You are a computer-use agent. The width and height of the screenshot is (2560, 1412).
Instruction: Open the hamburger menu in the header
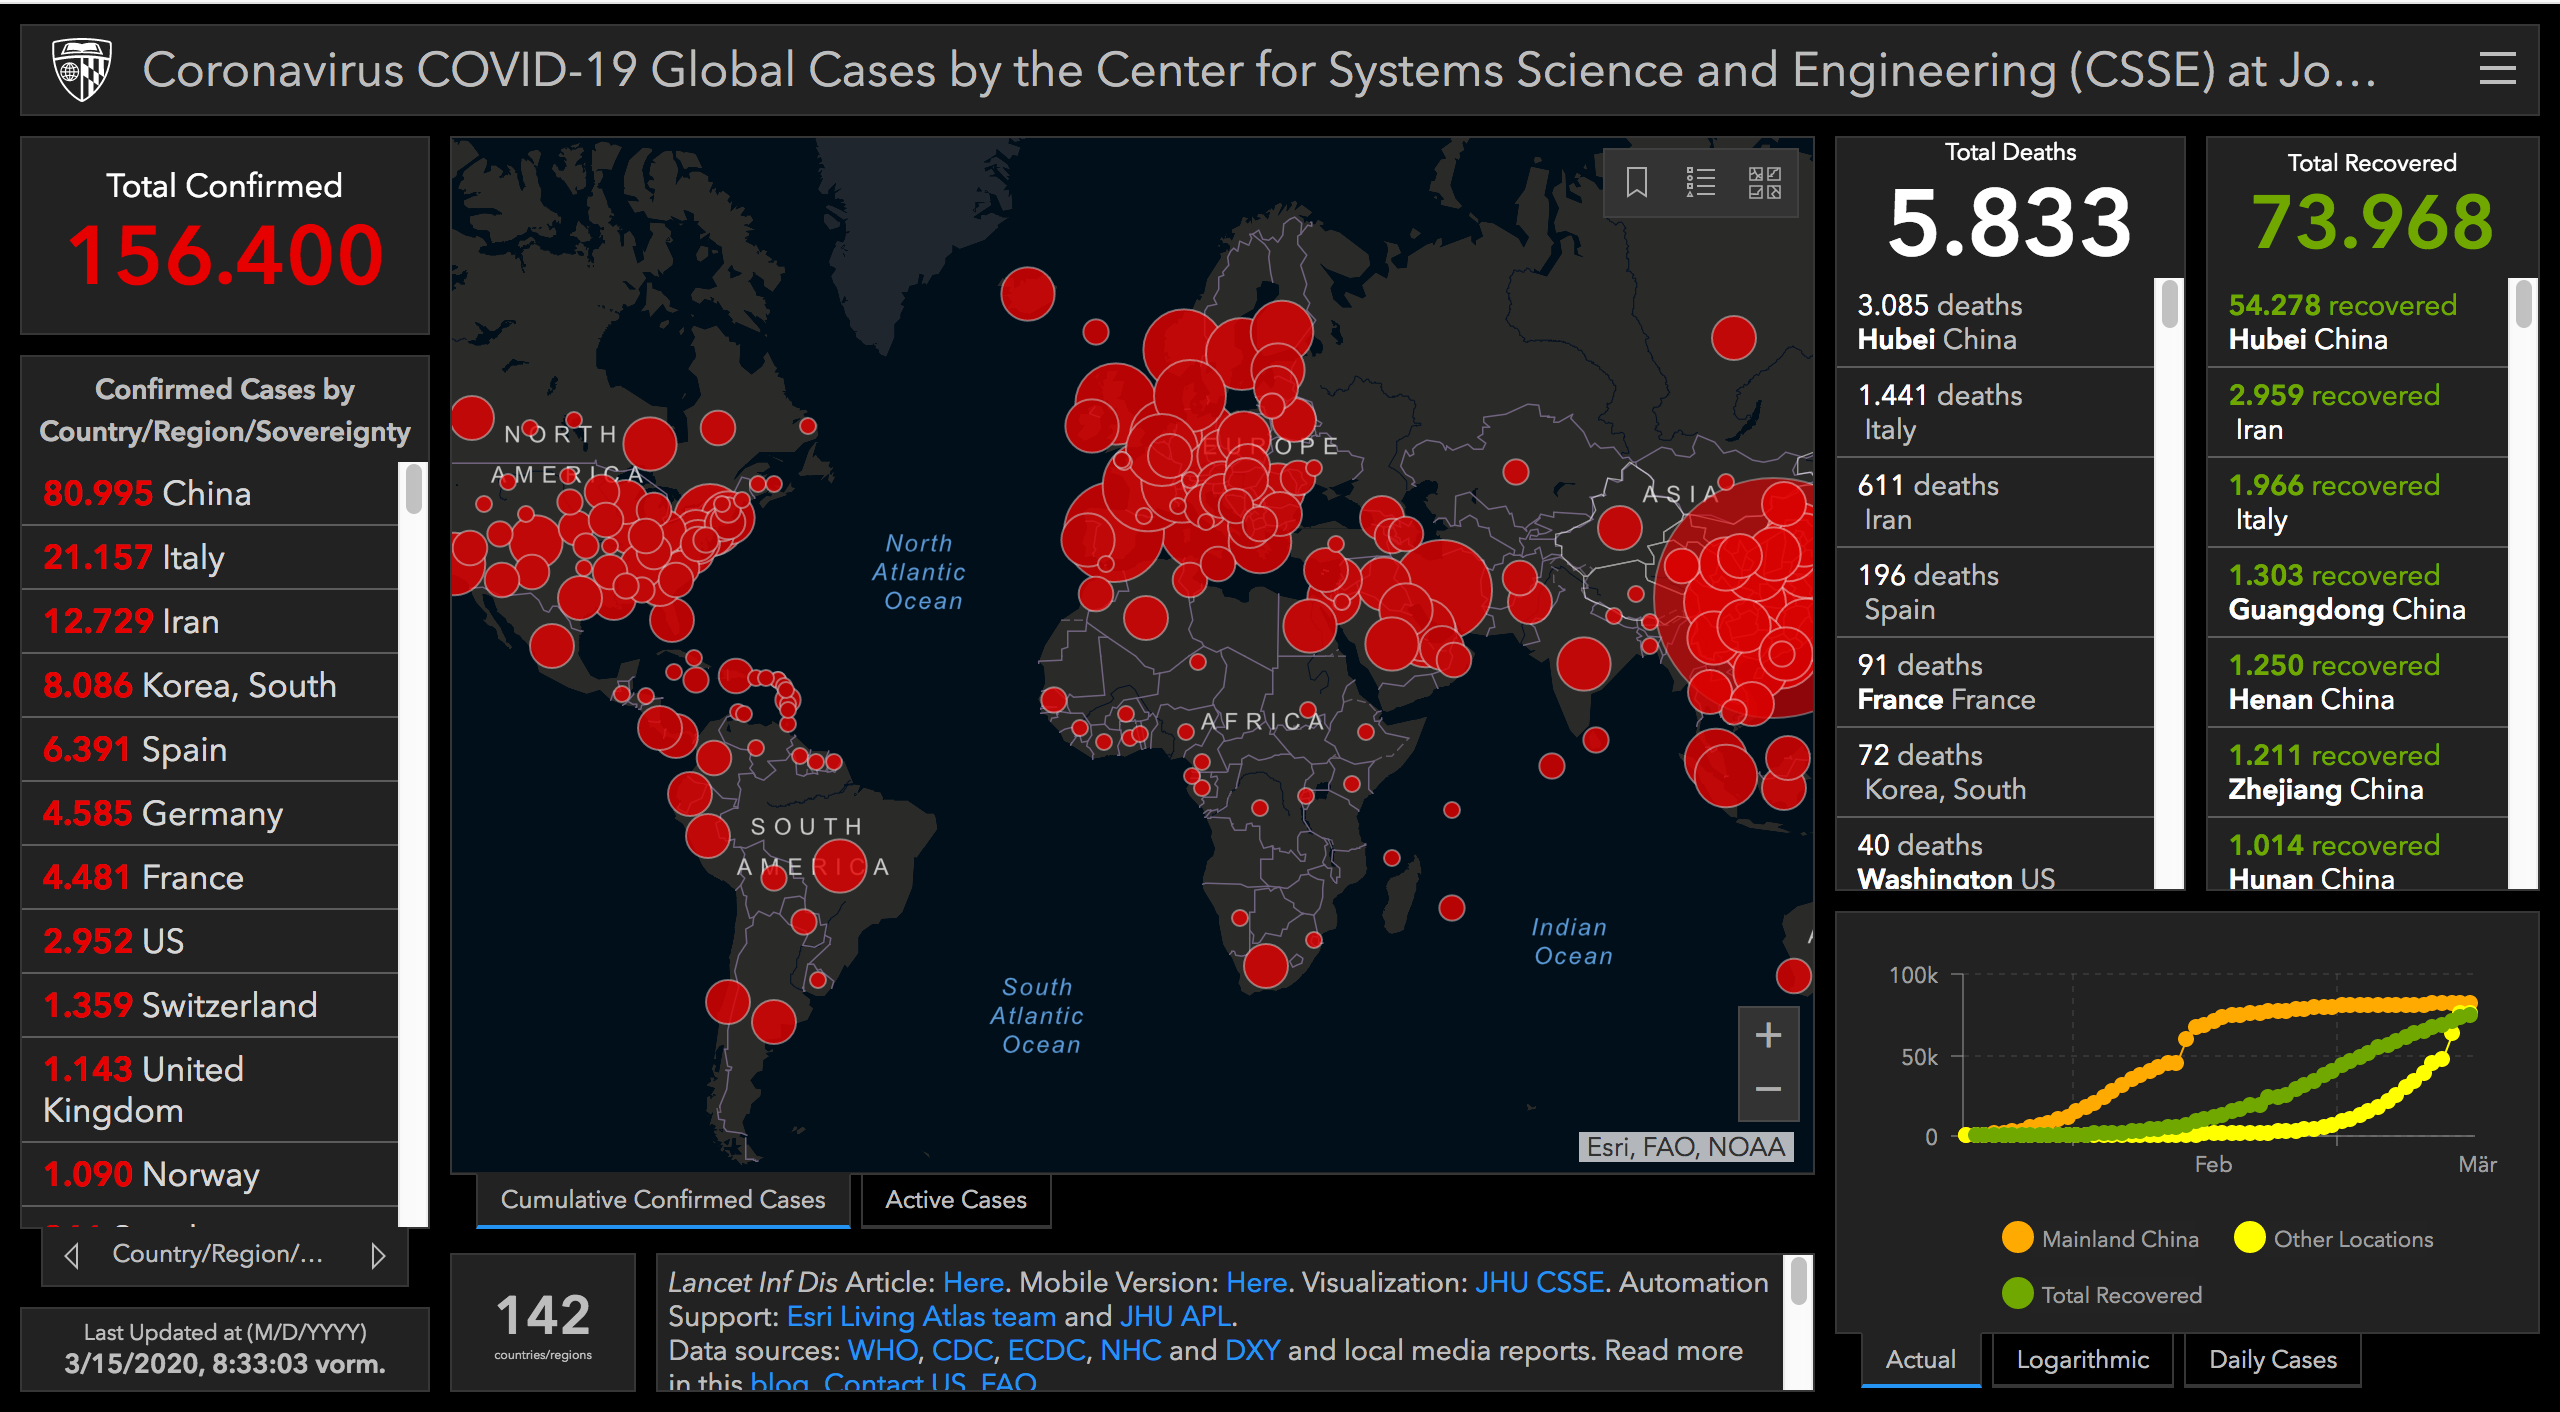click(x=2497, y=69)
